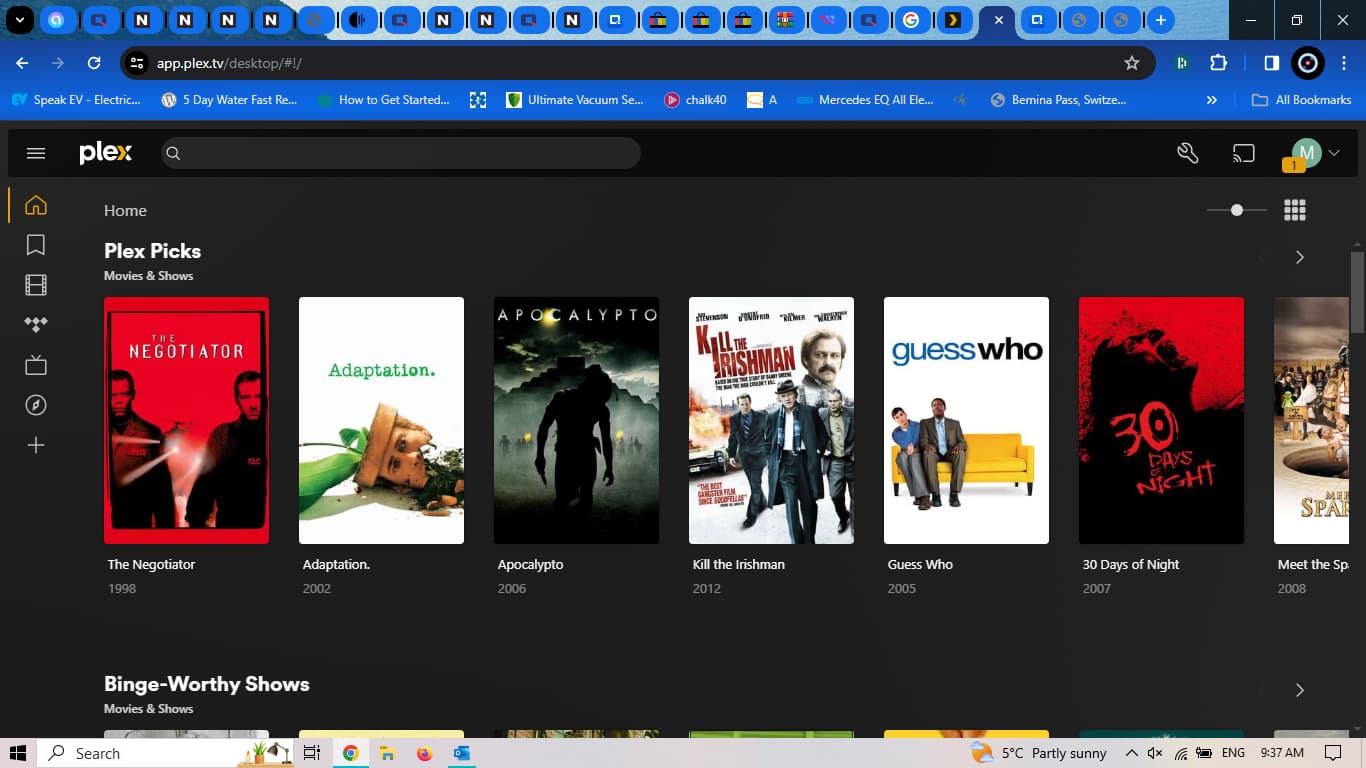Toggle the muted volume icon in system tray
Screen dimensions: 1366x768
click(x=1155, y=753)
